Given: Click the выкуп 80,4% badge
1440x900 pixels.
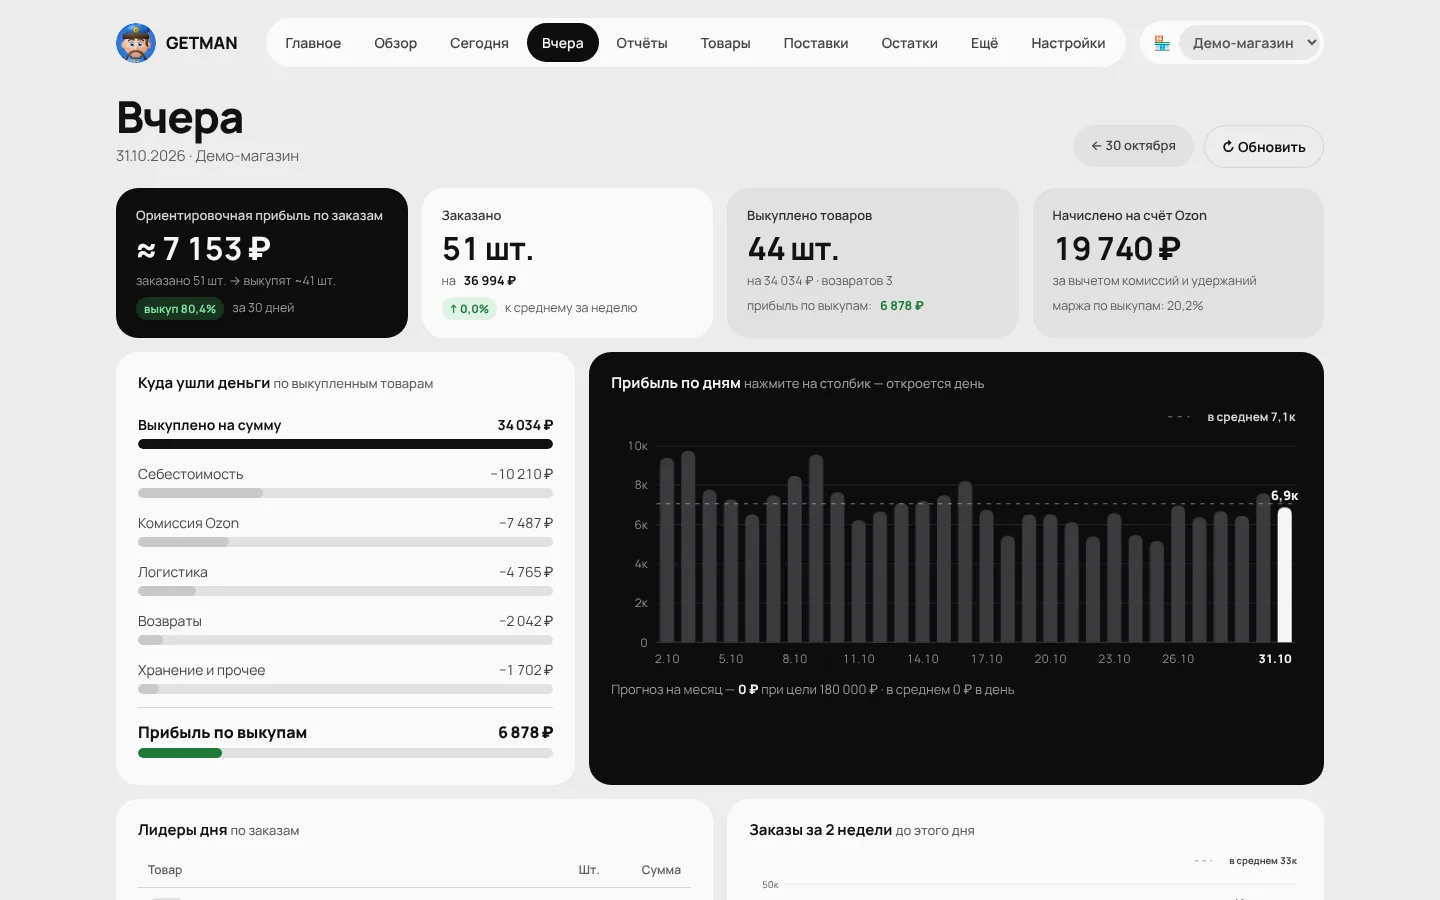Looking at the screenshot, I should (180, 309).
